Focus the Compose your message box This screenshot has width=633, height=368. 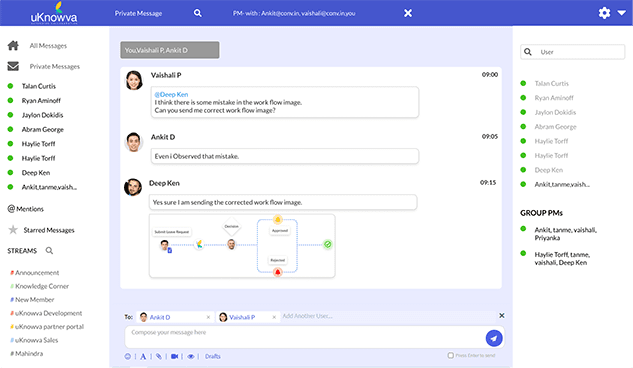pyautogui.click(x=304, y=337)
